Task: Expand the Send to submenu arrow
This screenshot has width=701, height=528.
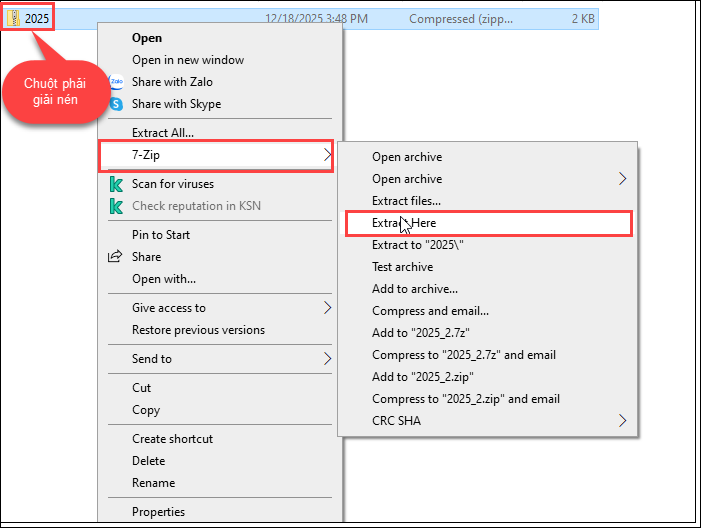Action: [327, 359]
